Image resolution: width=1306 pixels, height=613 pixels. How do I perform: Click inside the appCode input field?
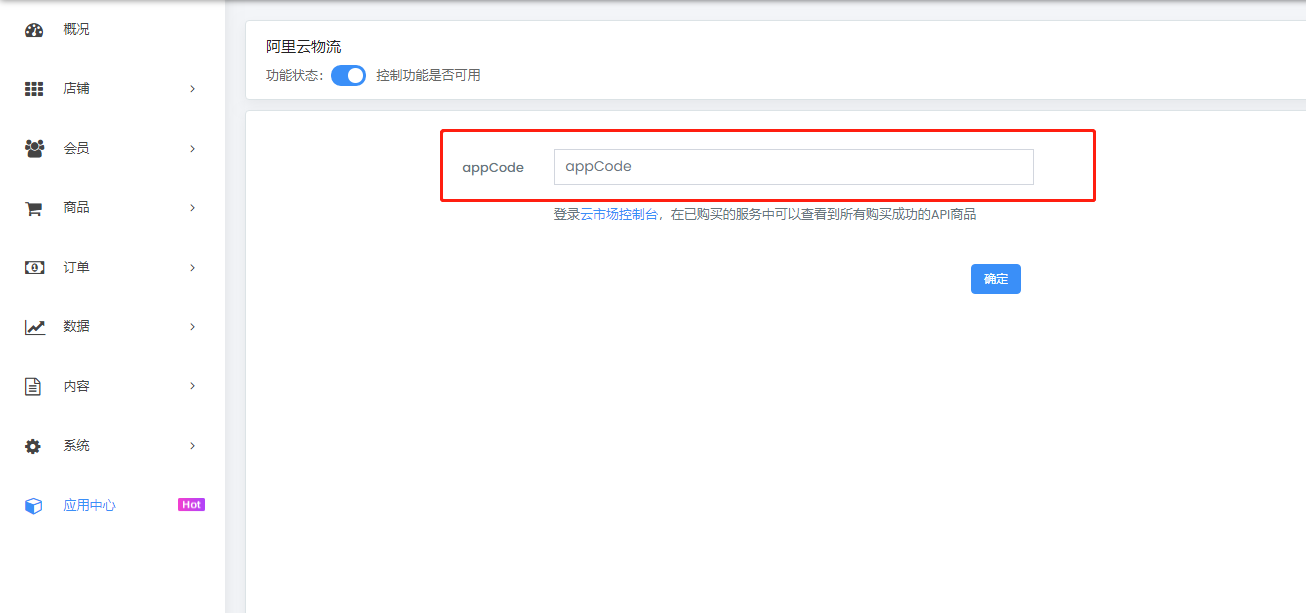click(x=793, y=166)
